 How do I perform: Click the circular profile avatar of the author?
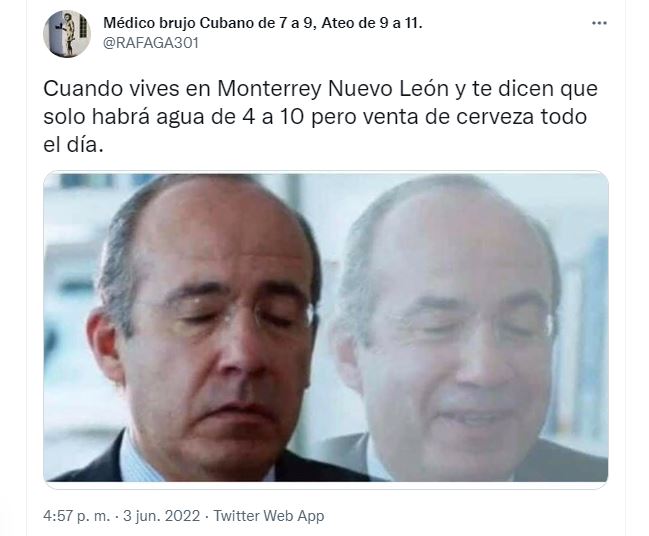point(67,34)
